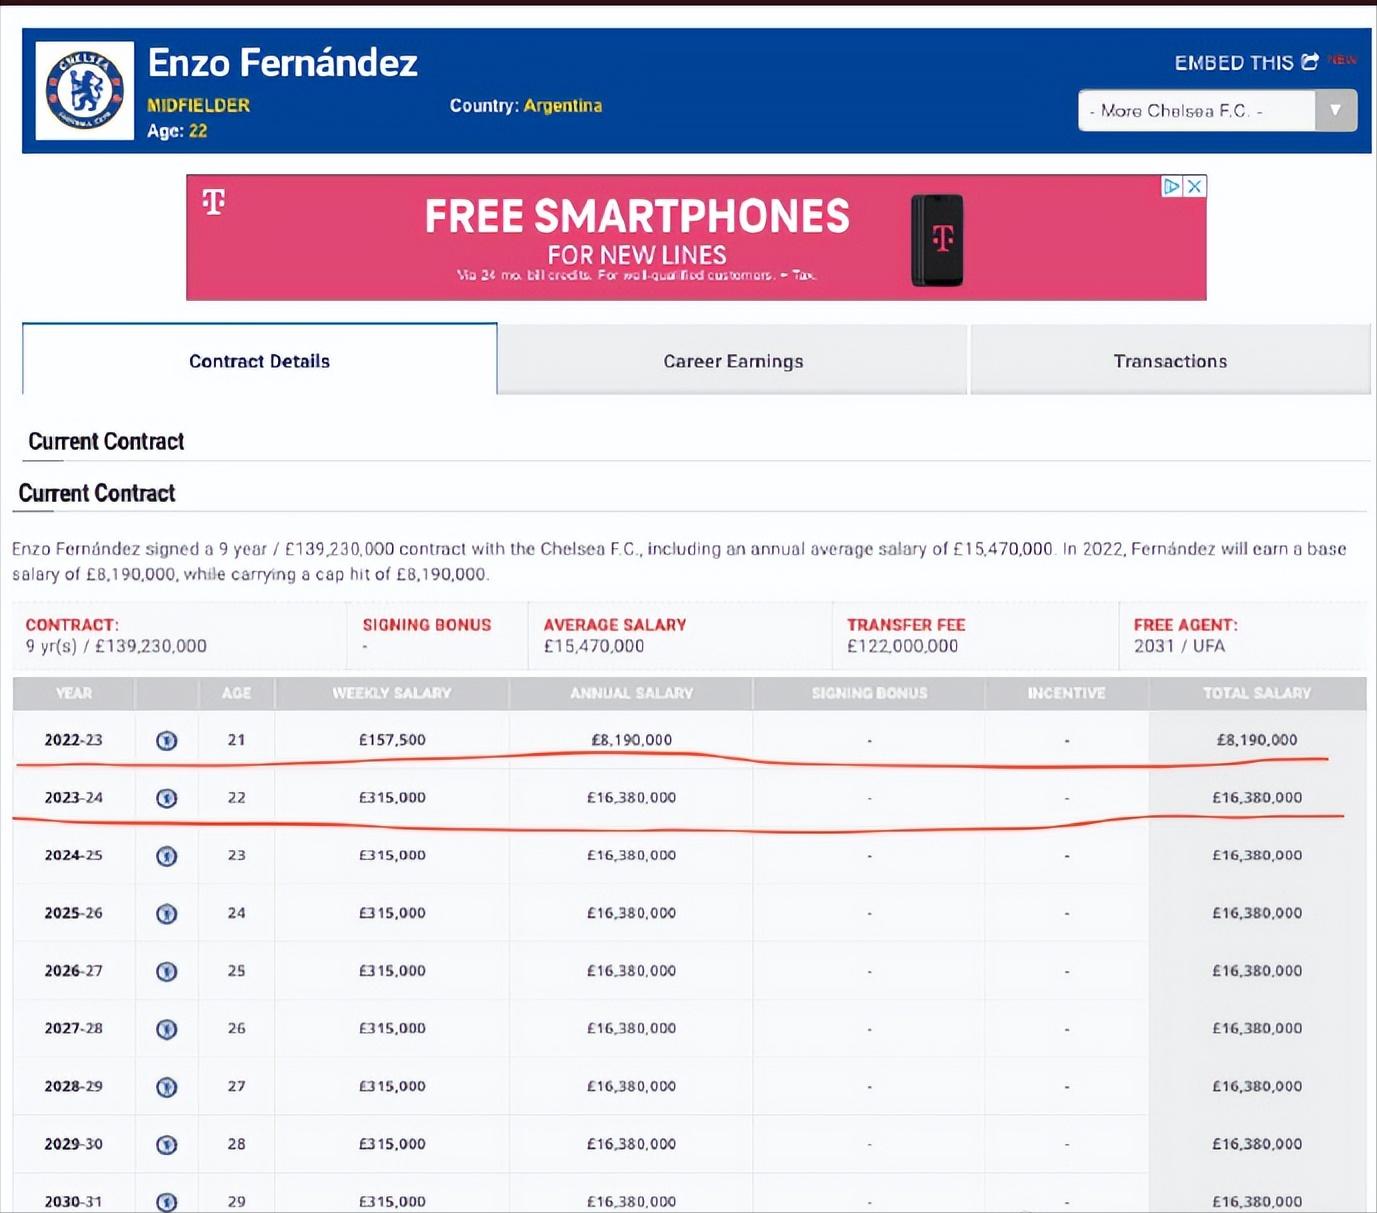1377x1213 pixels.
Task: Select the Contract Details tab
Action: (259, 360)
